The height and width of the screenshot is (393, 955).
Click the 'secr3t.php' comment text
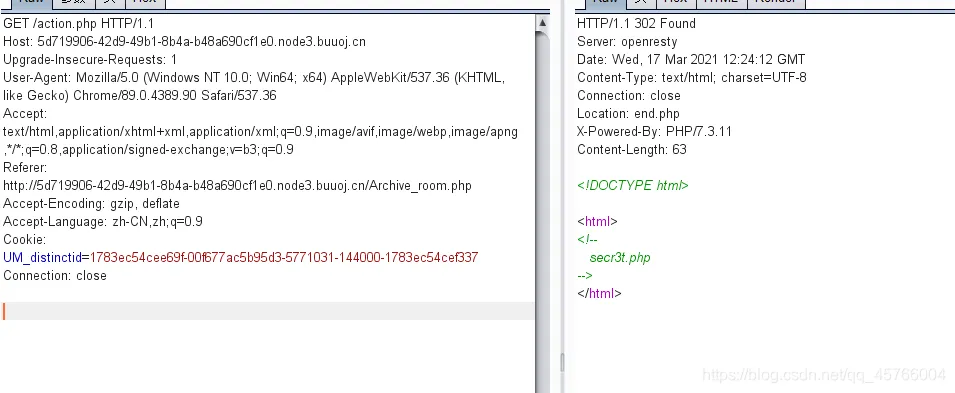point(620,258)
